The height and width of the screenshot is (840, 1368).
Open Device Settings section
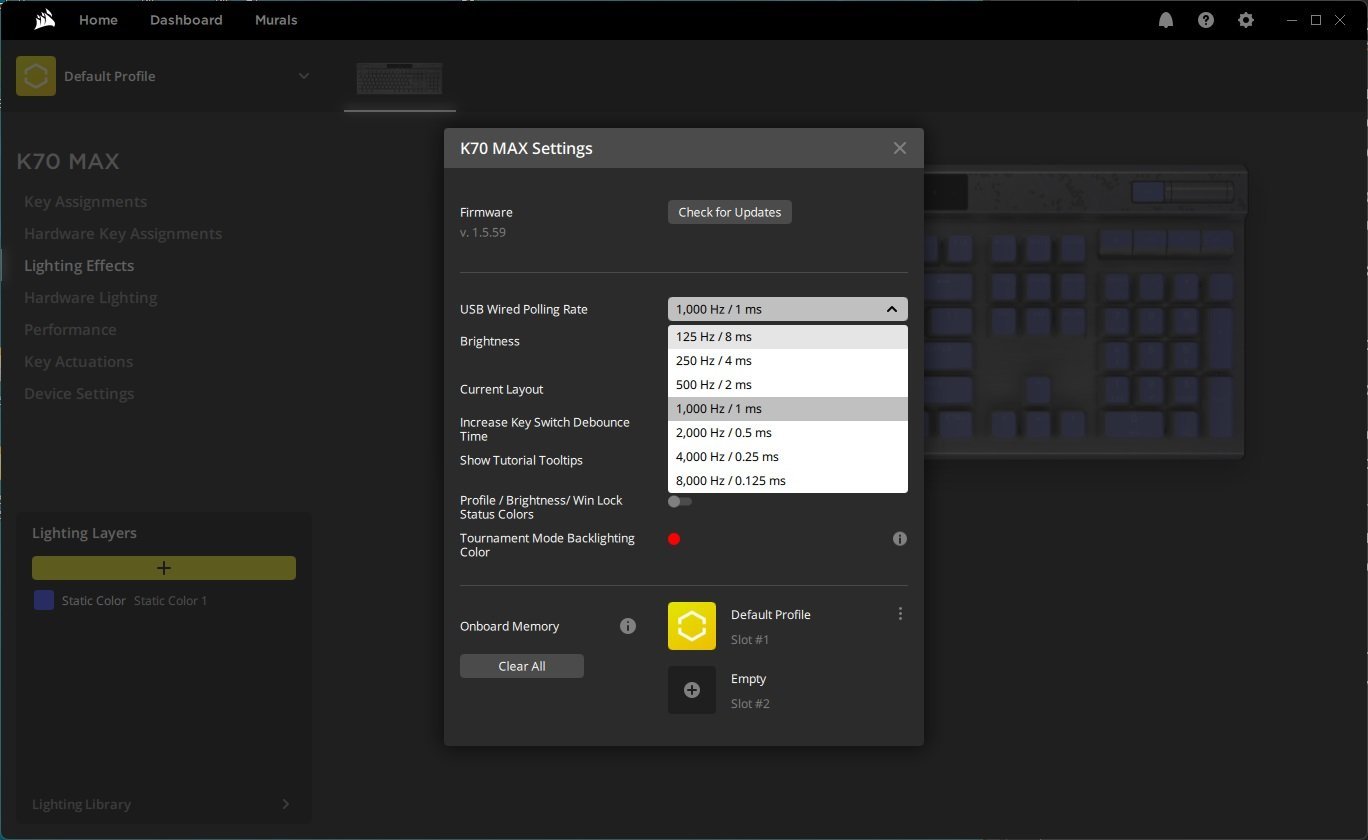pyautogui.click(x=79, y=394)
